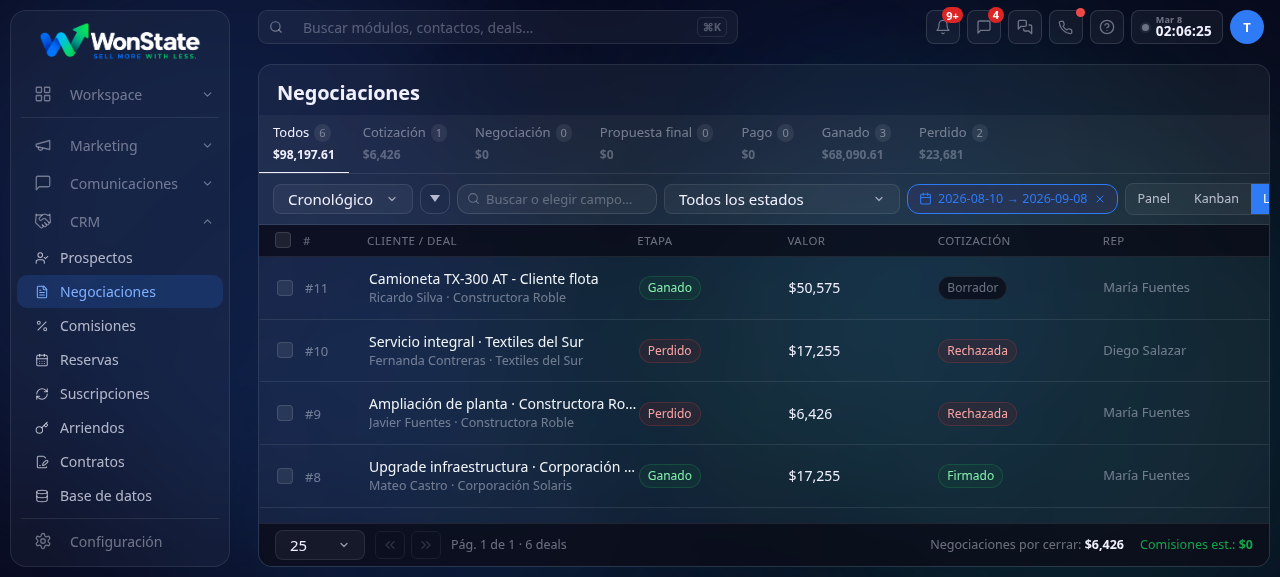Select the checkbox for deal #9
The image size is (1280, 577).
coord(285,413)
